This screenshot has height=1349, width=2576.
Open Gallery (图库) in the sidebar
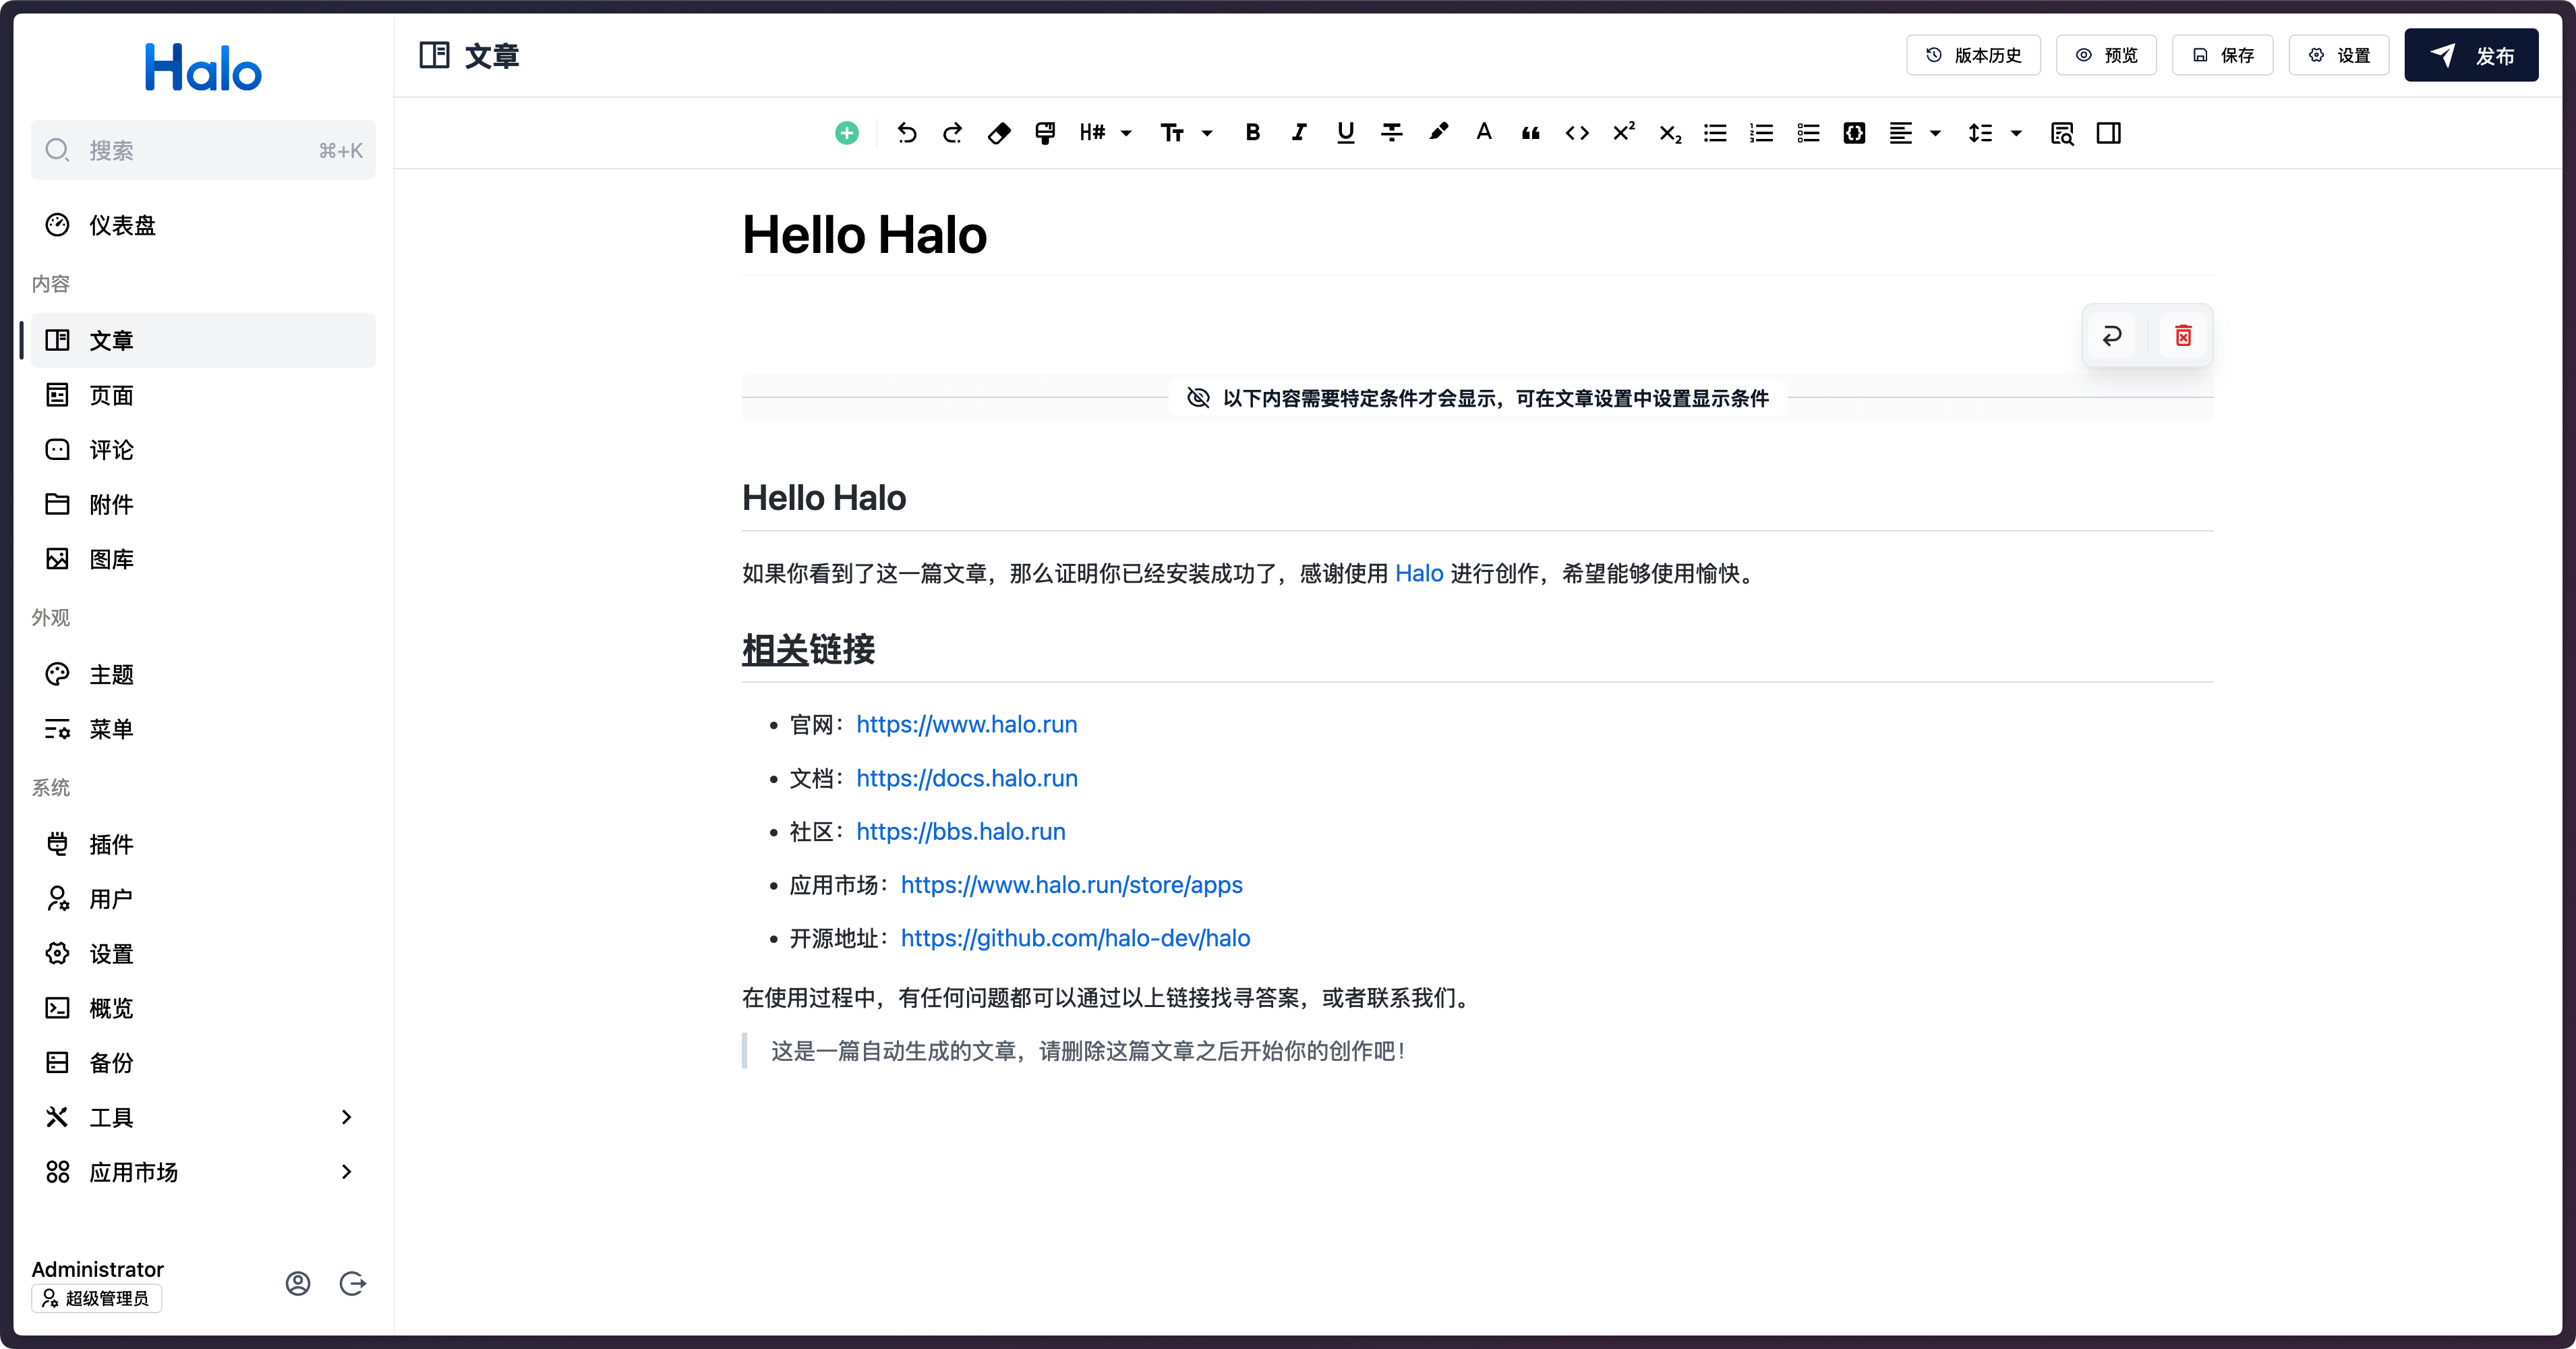(x=203, y=559)
